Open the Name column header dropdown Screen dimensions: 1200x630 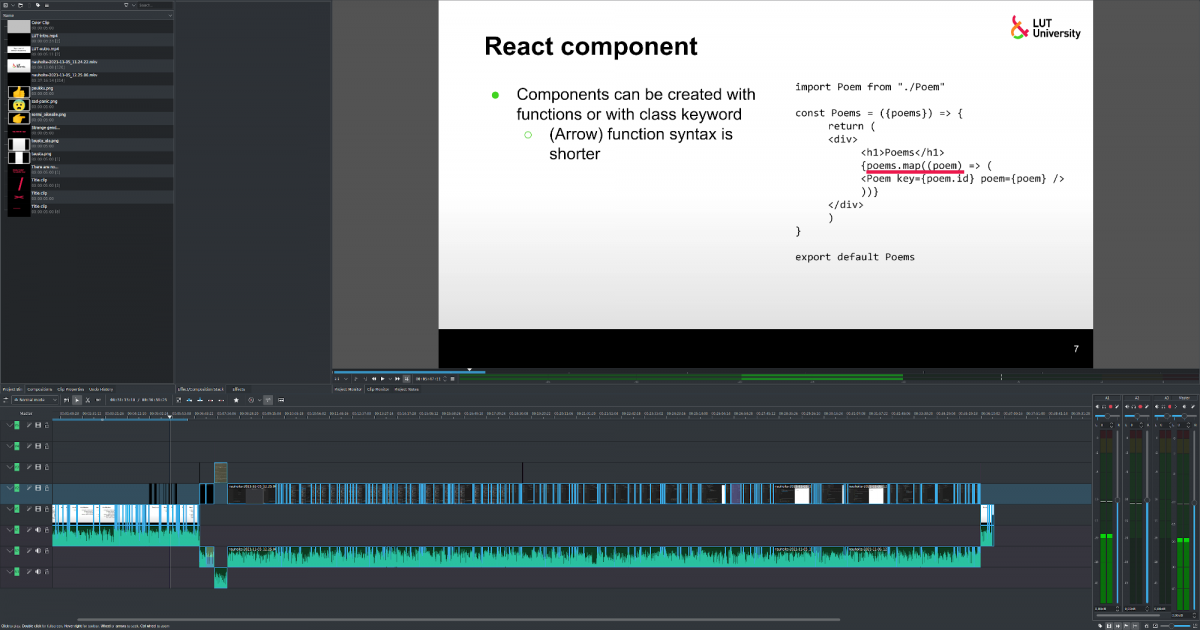point(170,15)
